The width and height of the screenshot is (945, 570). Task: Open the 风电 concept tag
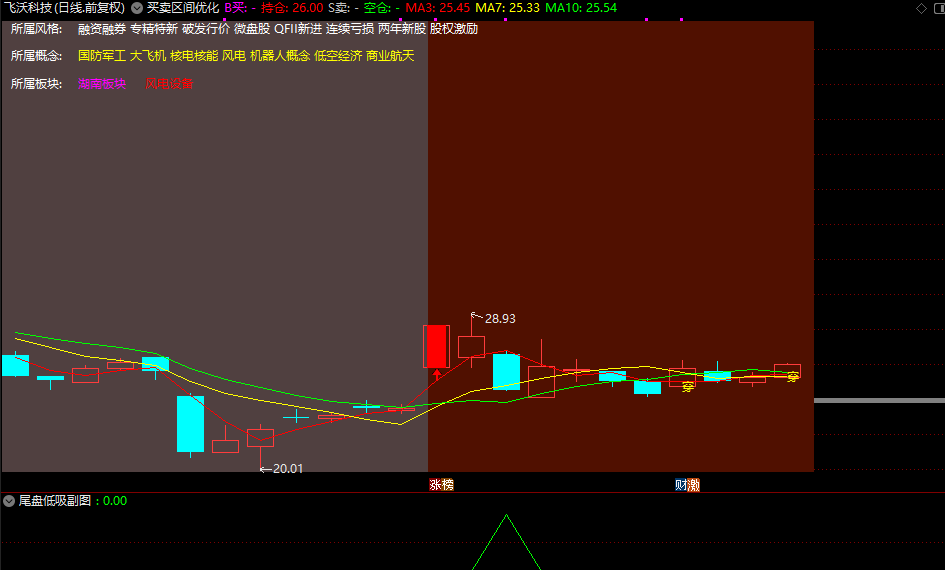coord(234,56)
